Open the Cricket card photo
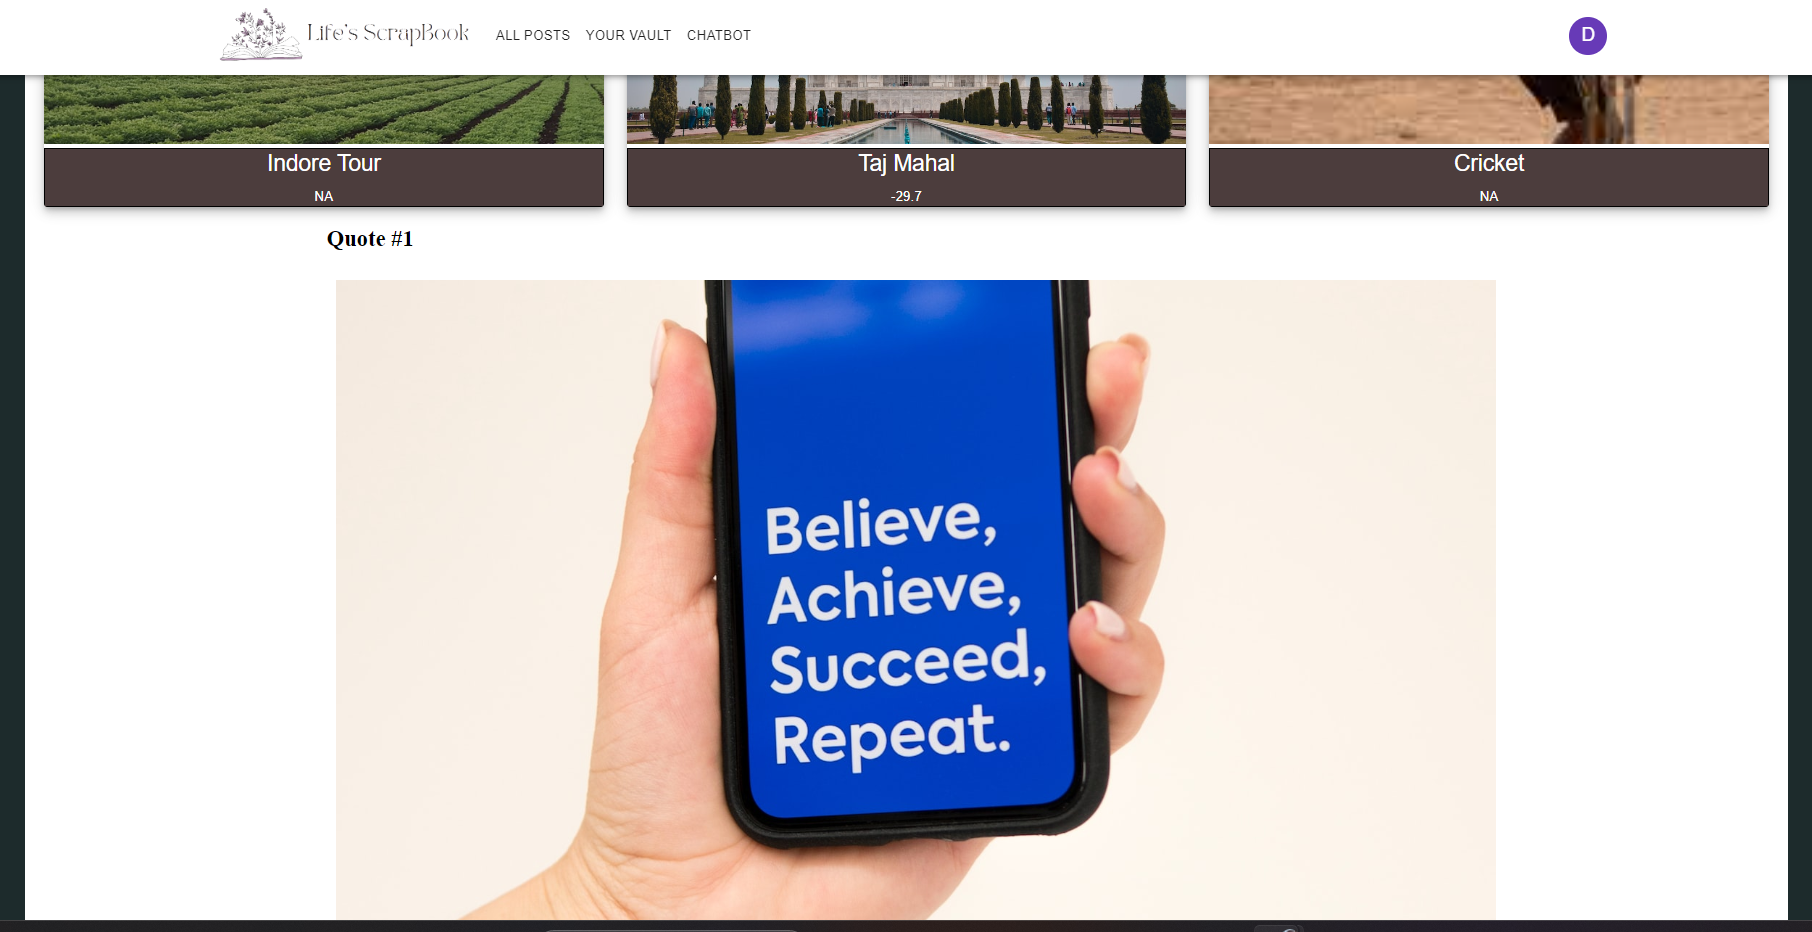Viewport: 1812px width, 932px height. [x=1489, y=109]
